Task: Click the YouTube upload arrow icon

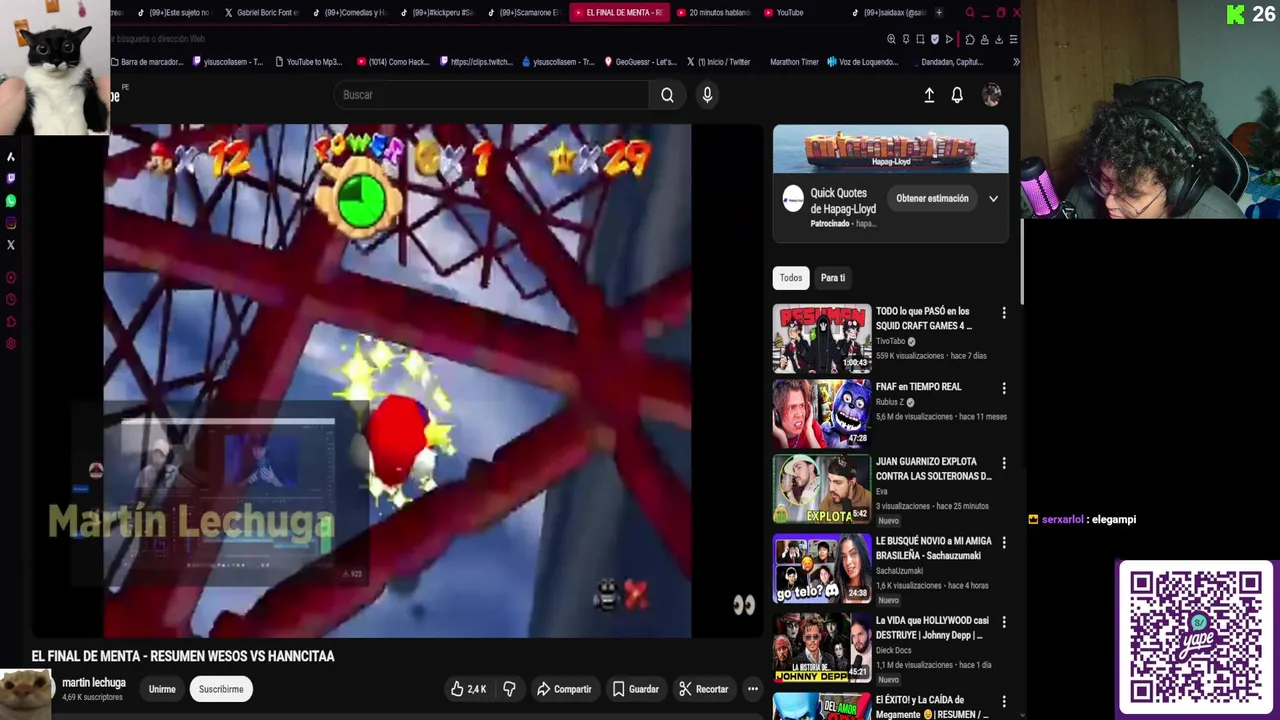Action: click(929, 95)
